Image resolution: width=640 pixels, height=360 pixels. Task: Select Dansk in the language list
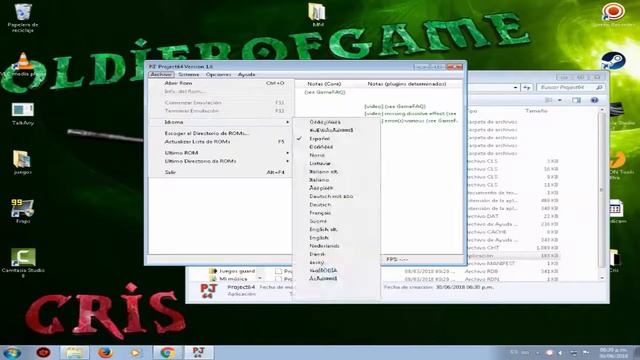pyautogui.click(x=337, y=254)
